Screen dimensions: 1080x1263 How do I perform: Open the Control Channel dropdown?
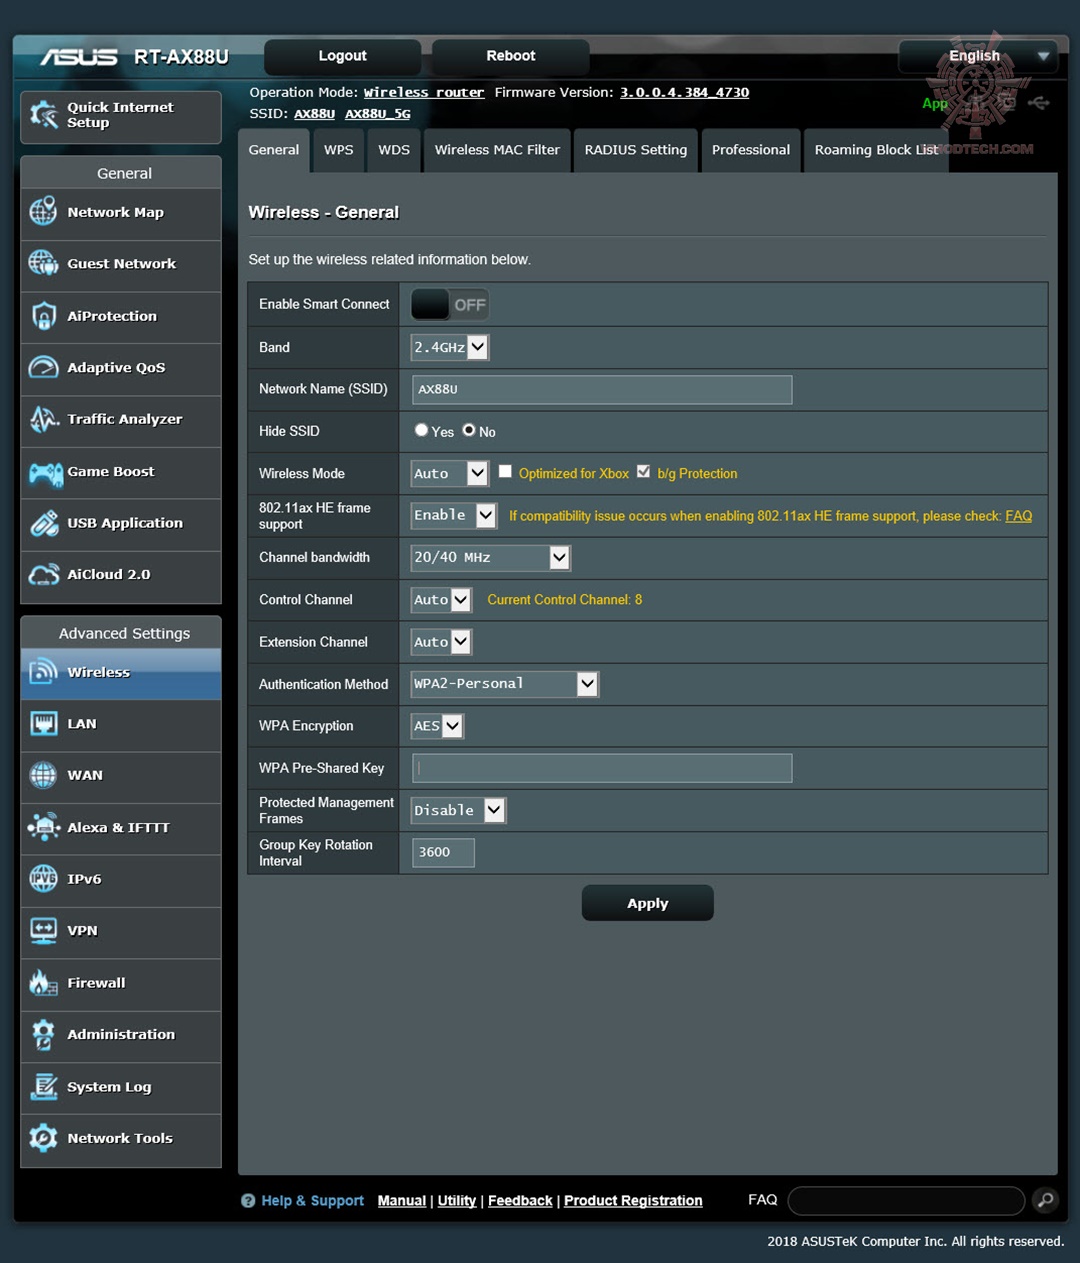tap(441, 599)
